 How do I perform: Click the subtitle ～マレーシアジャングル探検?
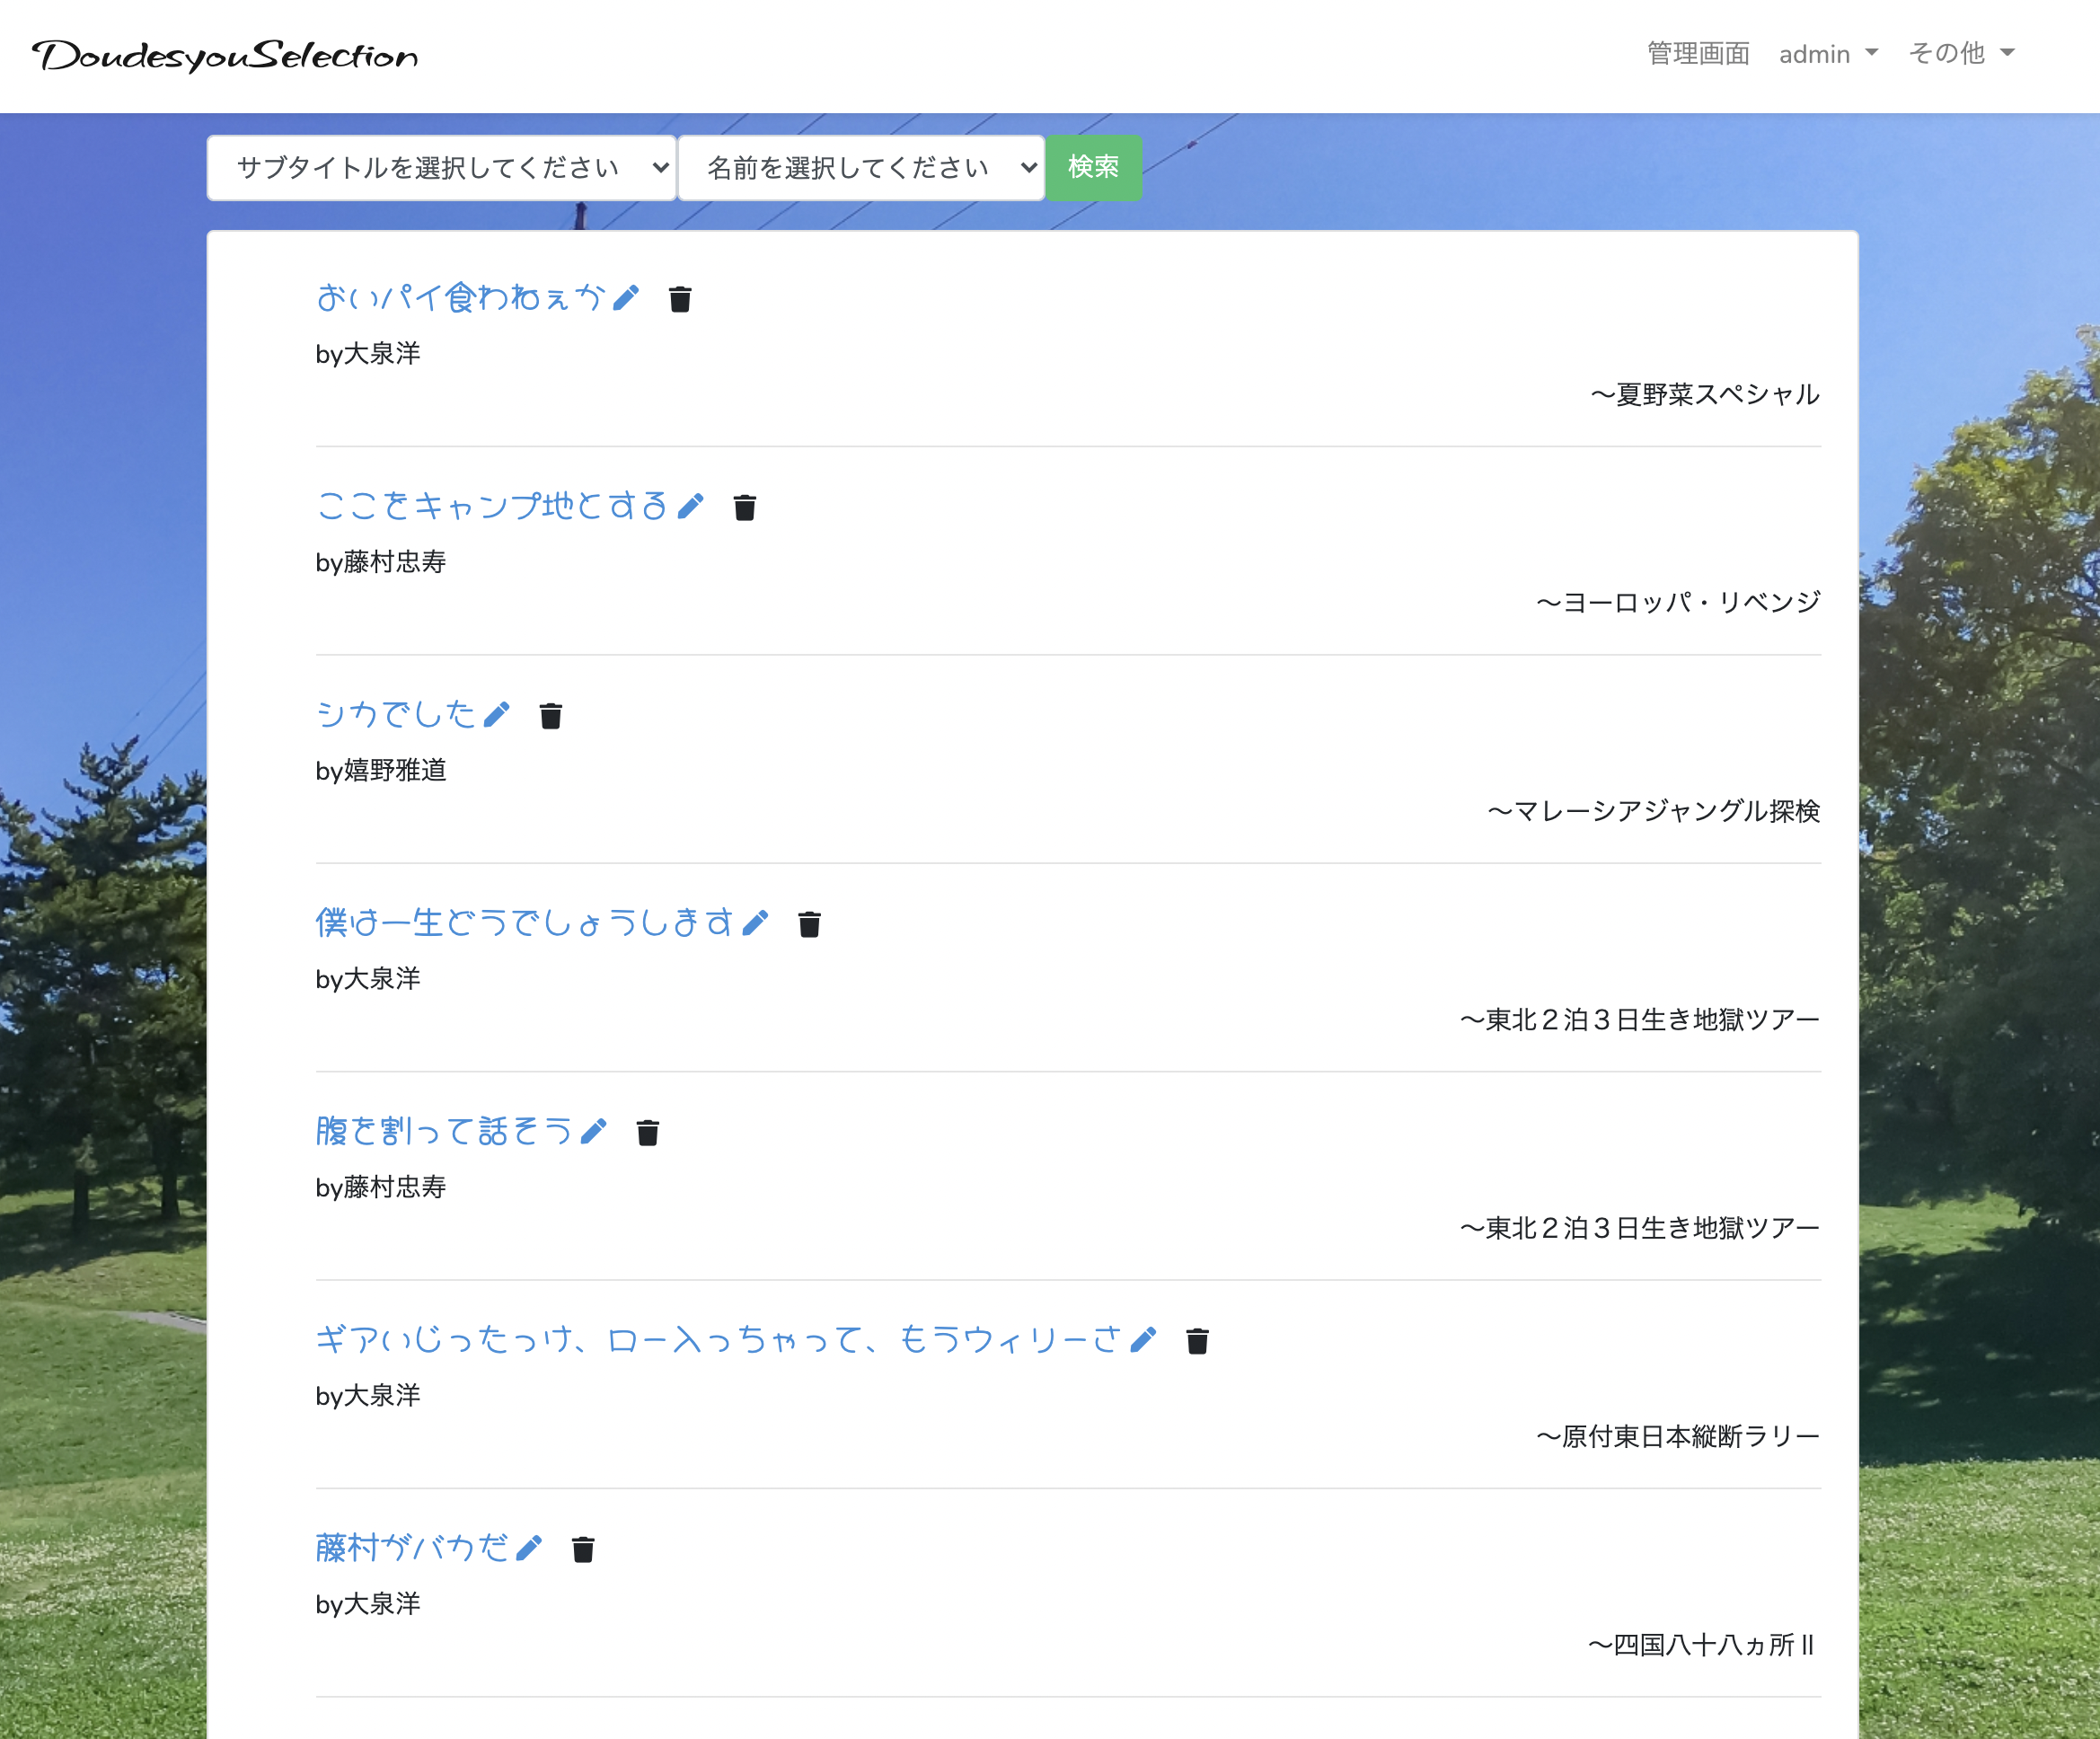pos(1654,811)
